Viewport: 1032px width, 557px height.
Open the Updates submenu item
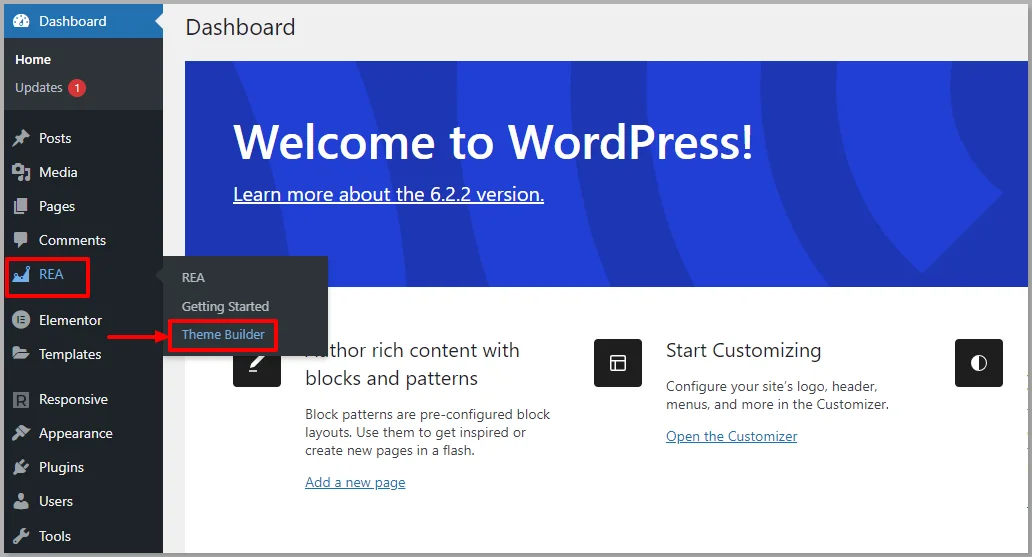[39, 88]
